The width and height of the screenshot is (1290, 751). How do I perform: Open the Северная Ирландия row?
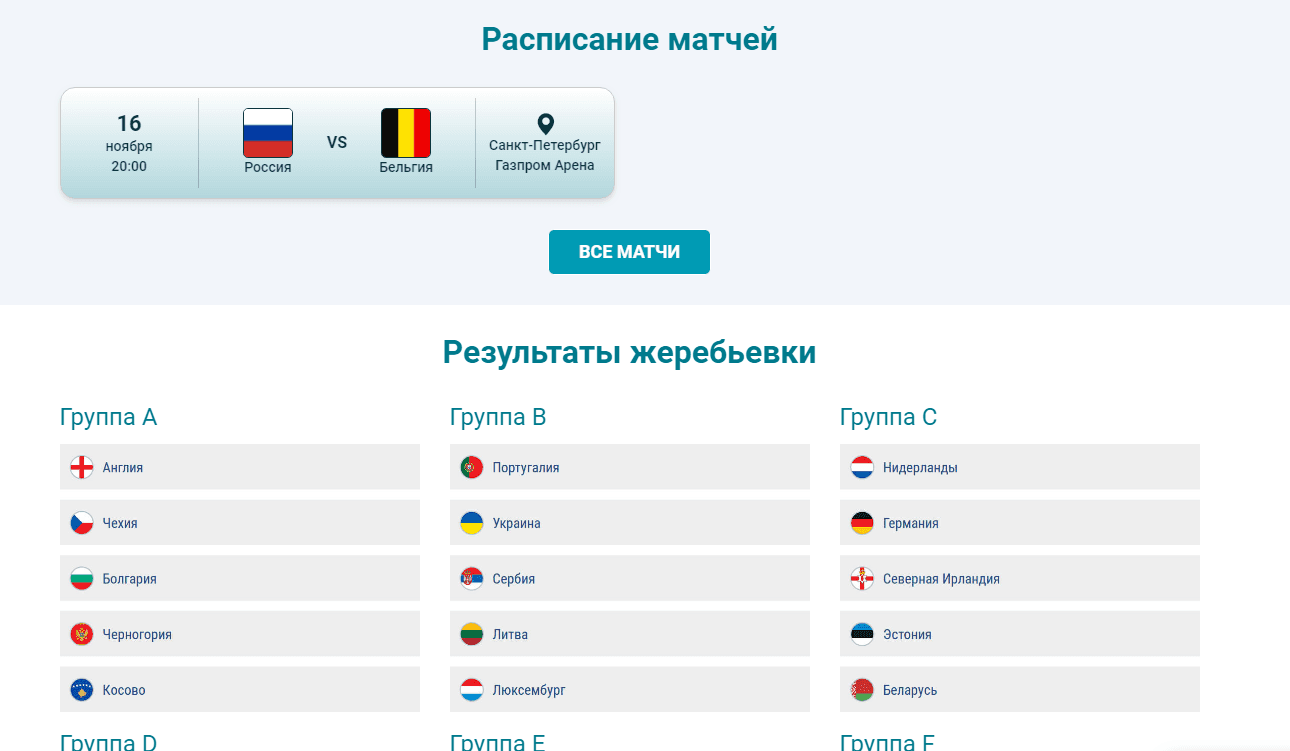[x=1019, y=578]
